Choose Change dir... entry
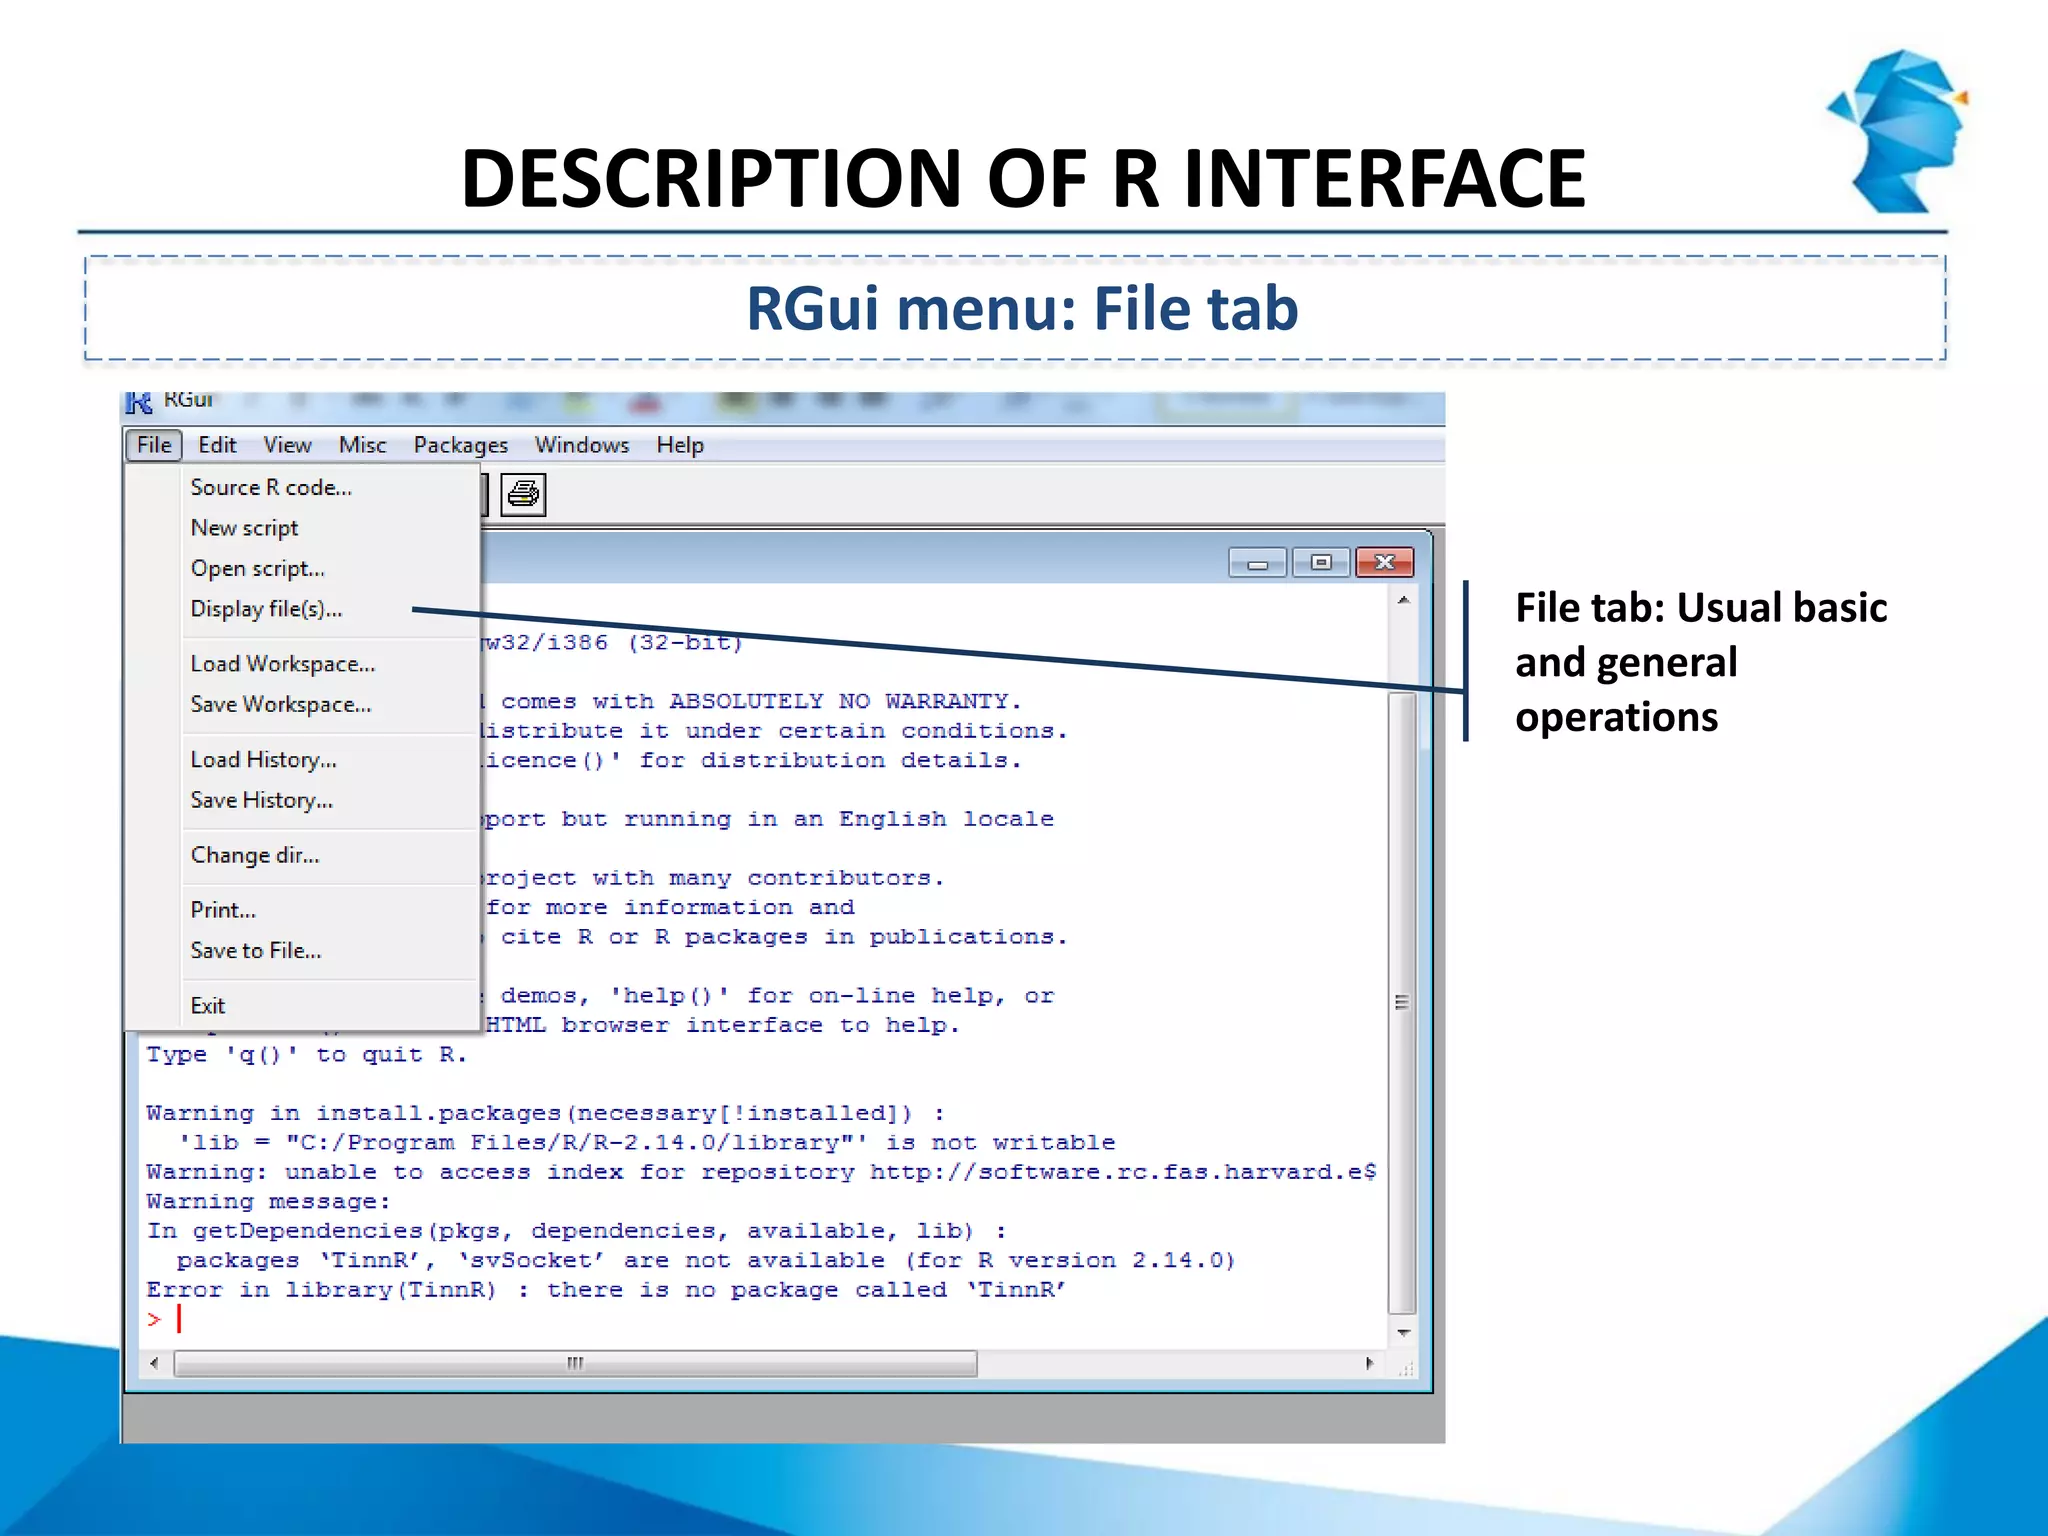The height and width of the screenshot is (1536, 2048). (303, 855)
